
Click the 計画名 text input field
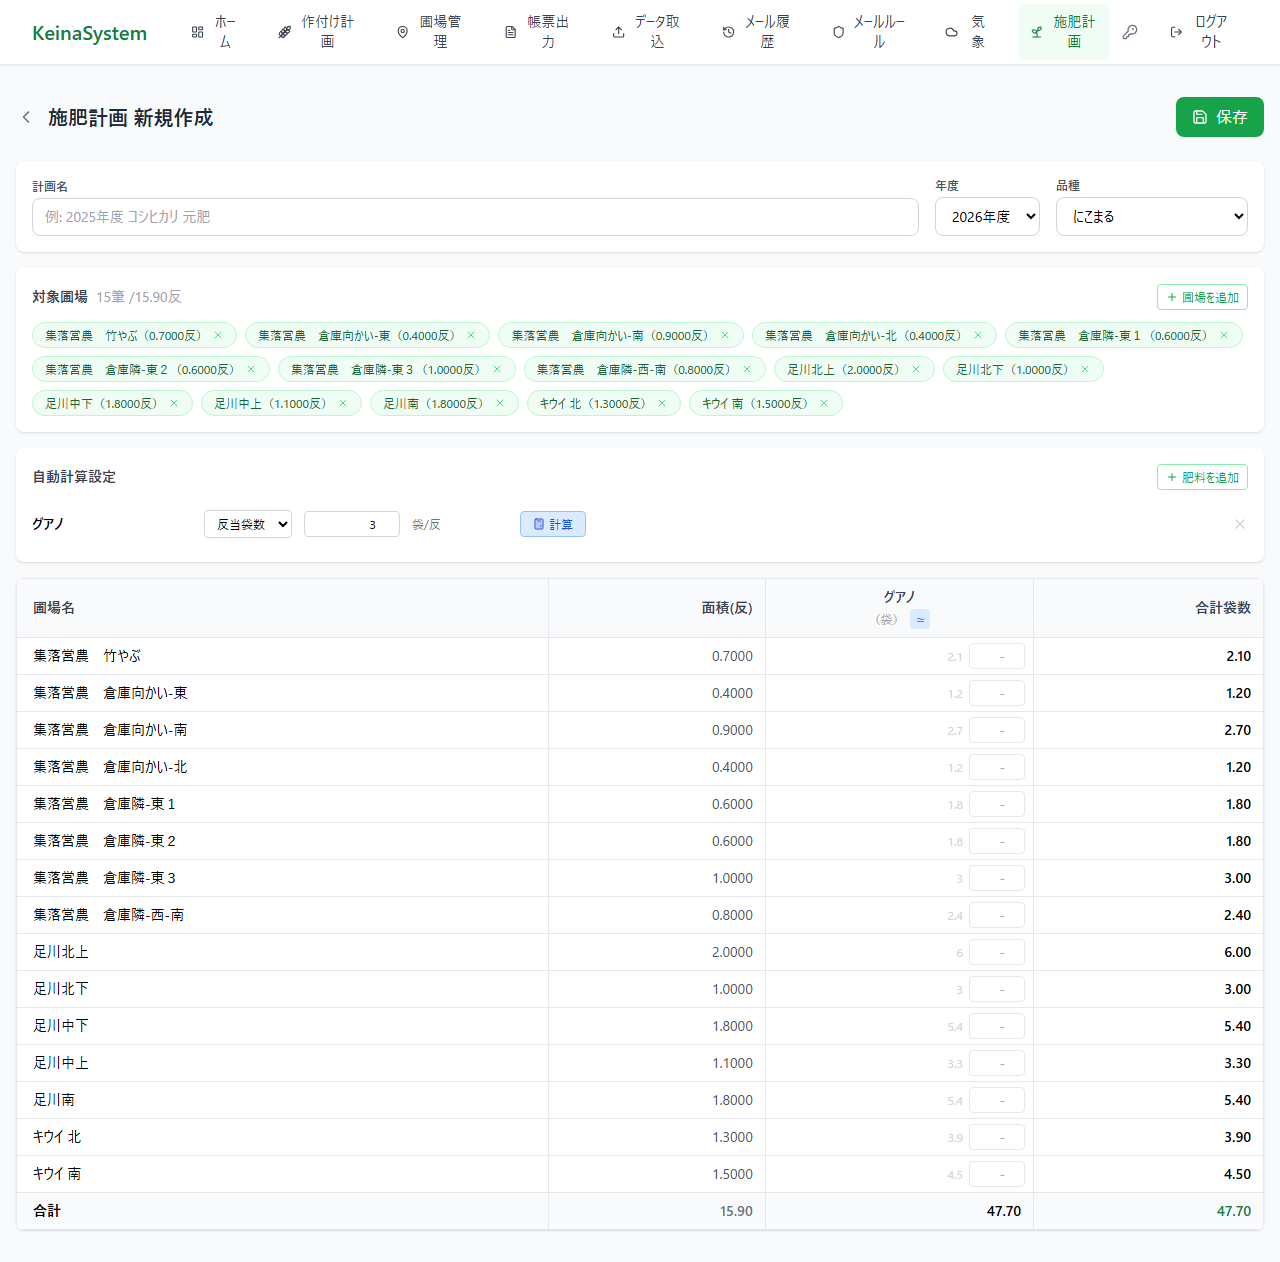(475, 217)
